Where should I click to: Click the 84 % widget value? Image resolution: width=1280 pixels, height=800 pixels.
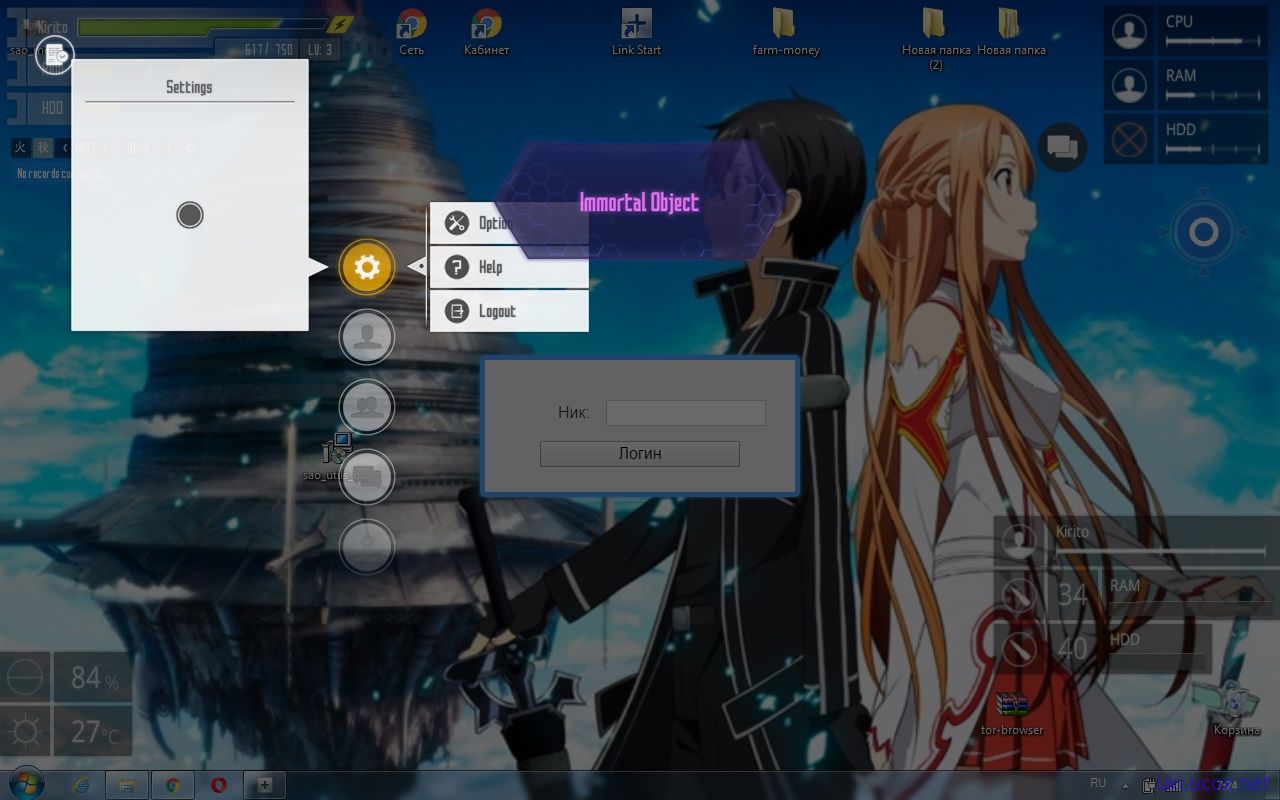click(x=93, y=678)
